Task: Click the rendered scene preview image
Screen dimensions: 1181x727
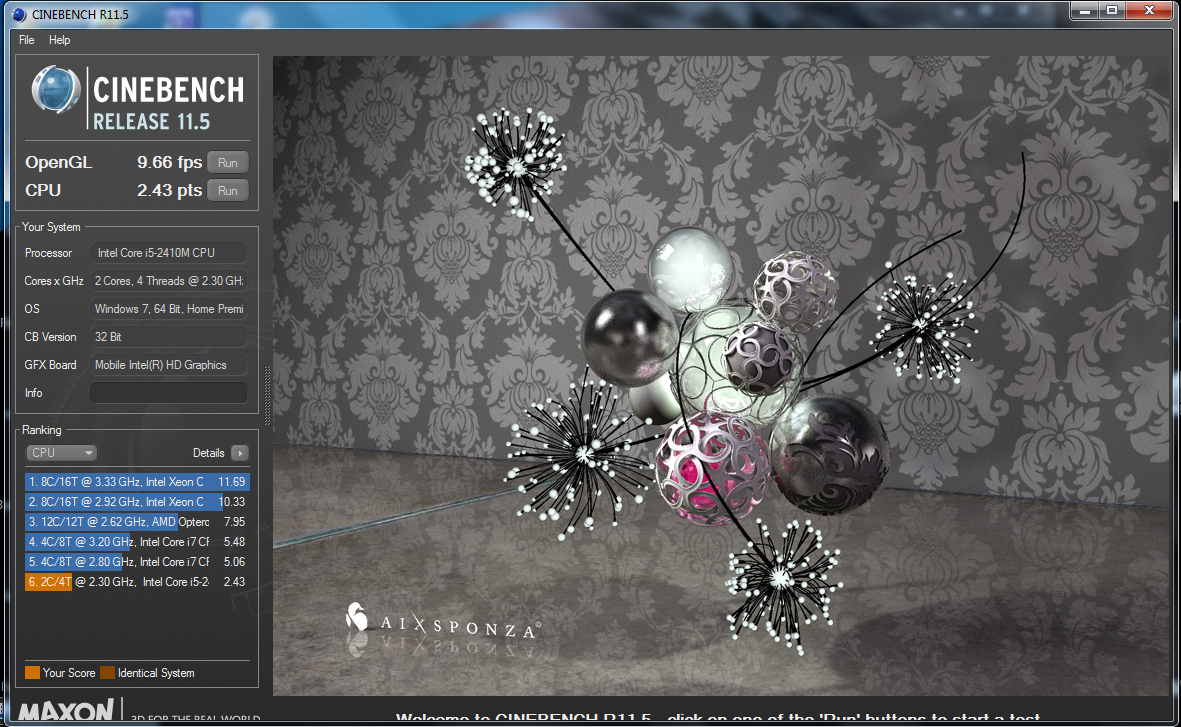Action: click(721, 375)
